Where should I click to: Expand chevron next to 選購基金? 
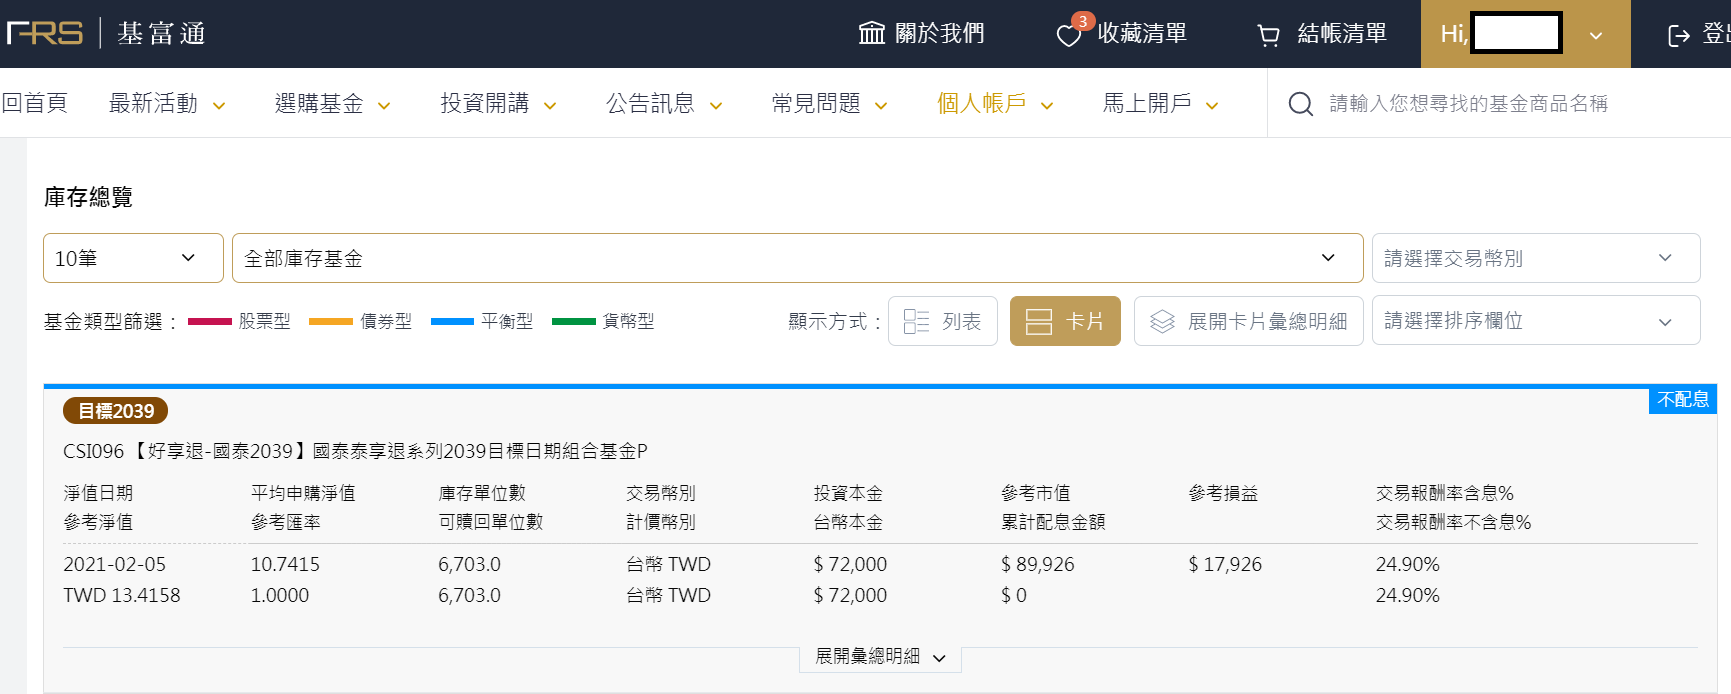click(384, 106)
